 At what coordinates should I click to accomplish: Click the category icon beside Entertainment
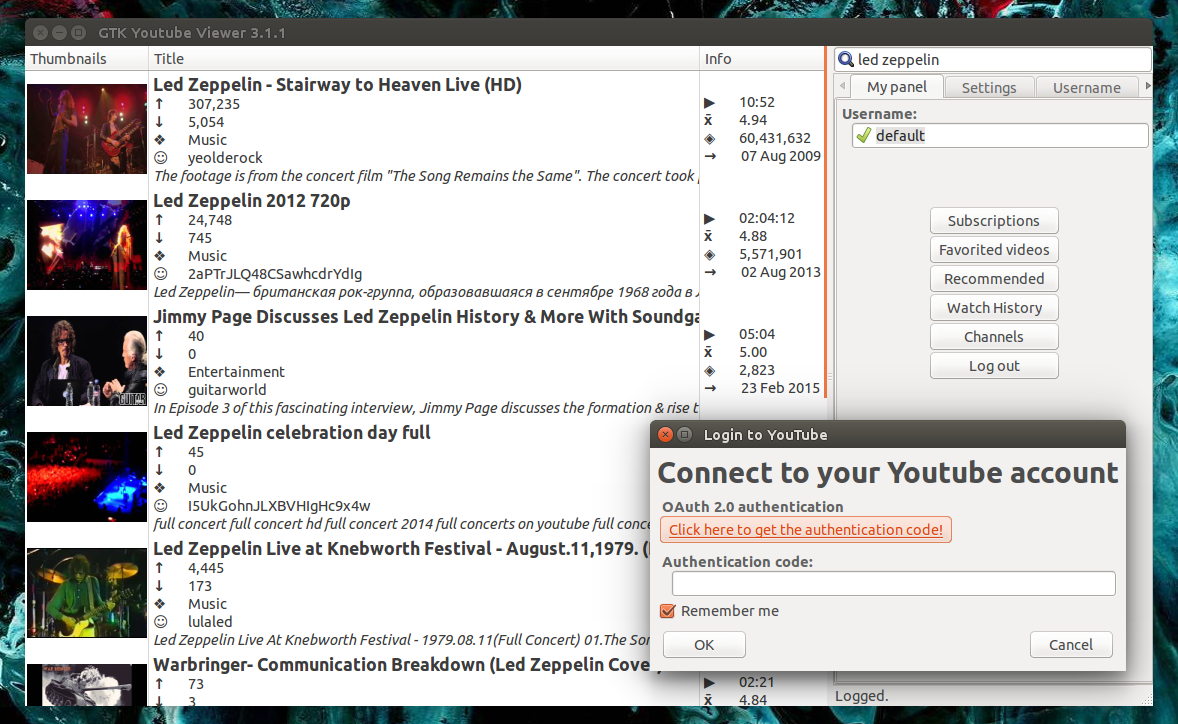pyautogui.click(x=159, y=372)
